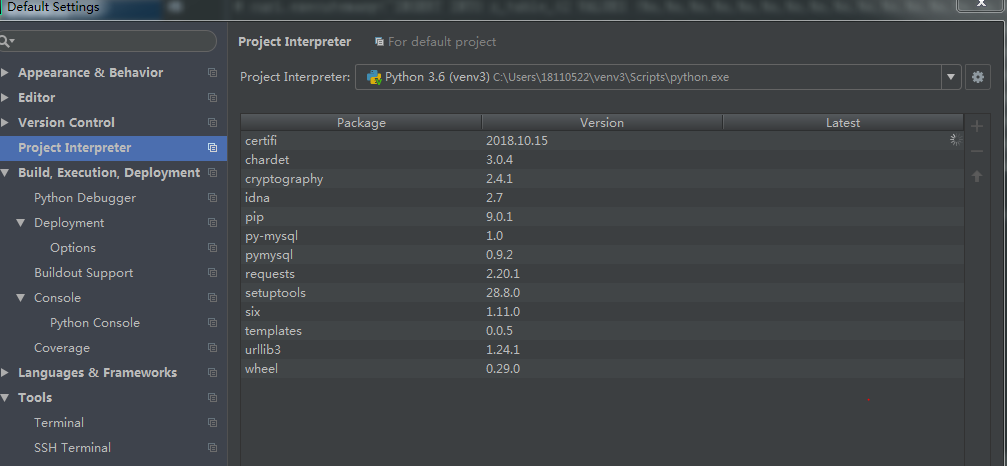The image size is (1007, 466).
Task: Click project-level icon beside Appearance & Behavior
Action: [213, 73]
